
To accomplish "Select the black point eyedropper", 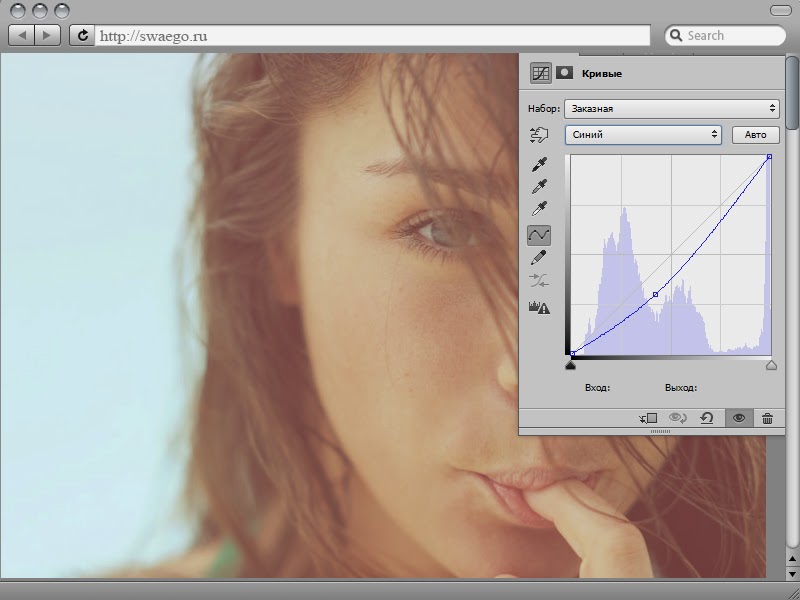I will point(539,164).
